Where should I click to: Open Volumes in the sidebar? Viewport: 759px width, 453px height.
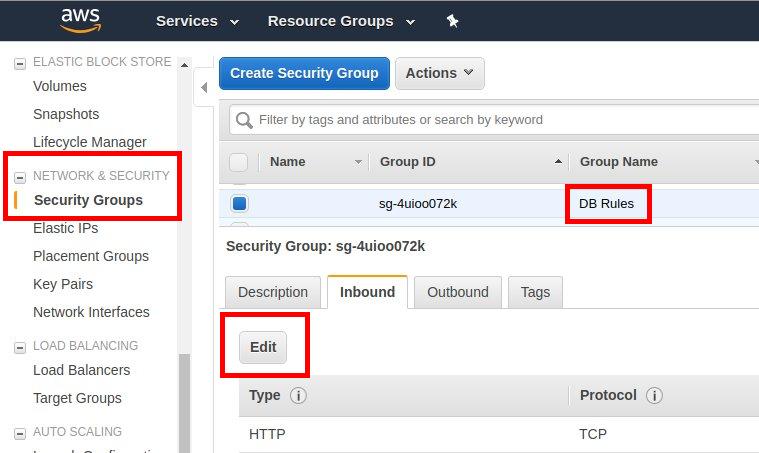pos(60,86)
